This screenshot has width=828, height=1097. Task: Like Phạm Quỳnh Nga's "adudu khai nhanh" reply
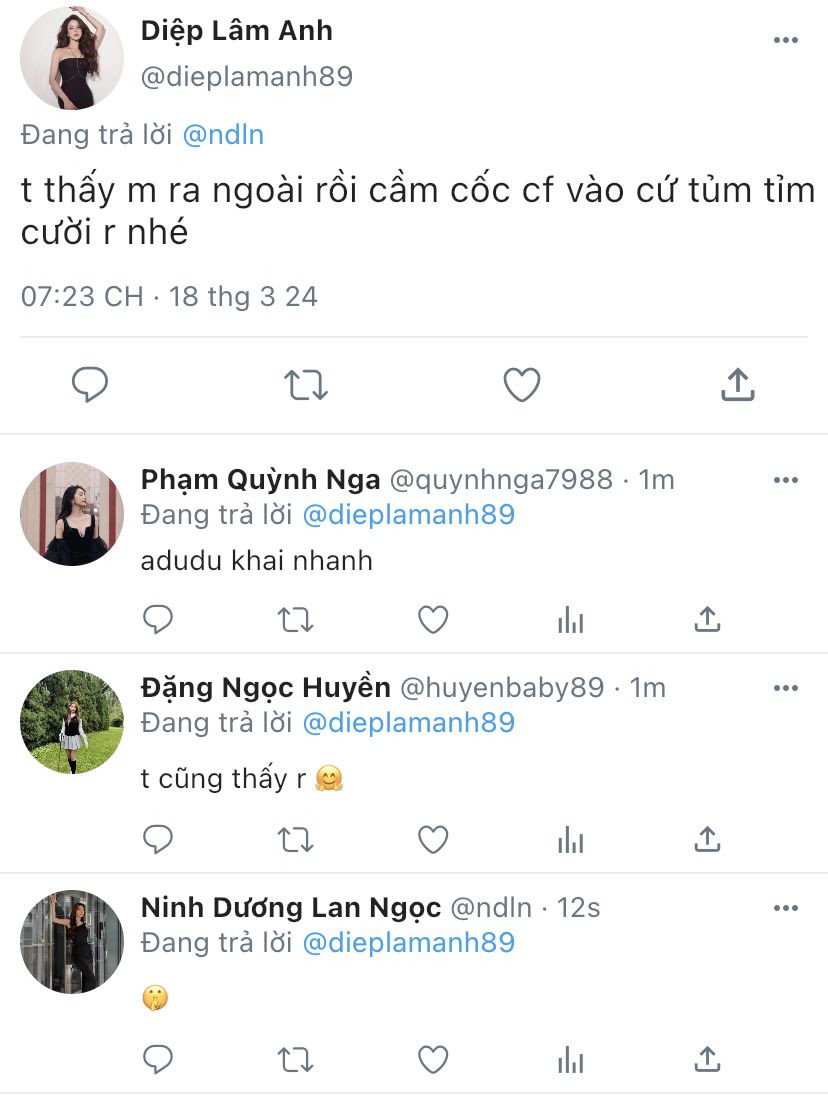pyautogui.click(x=433, y=621)
